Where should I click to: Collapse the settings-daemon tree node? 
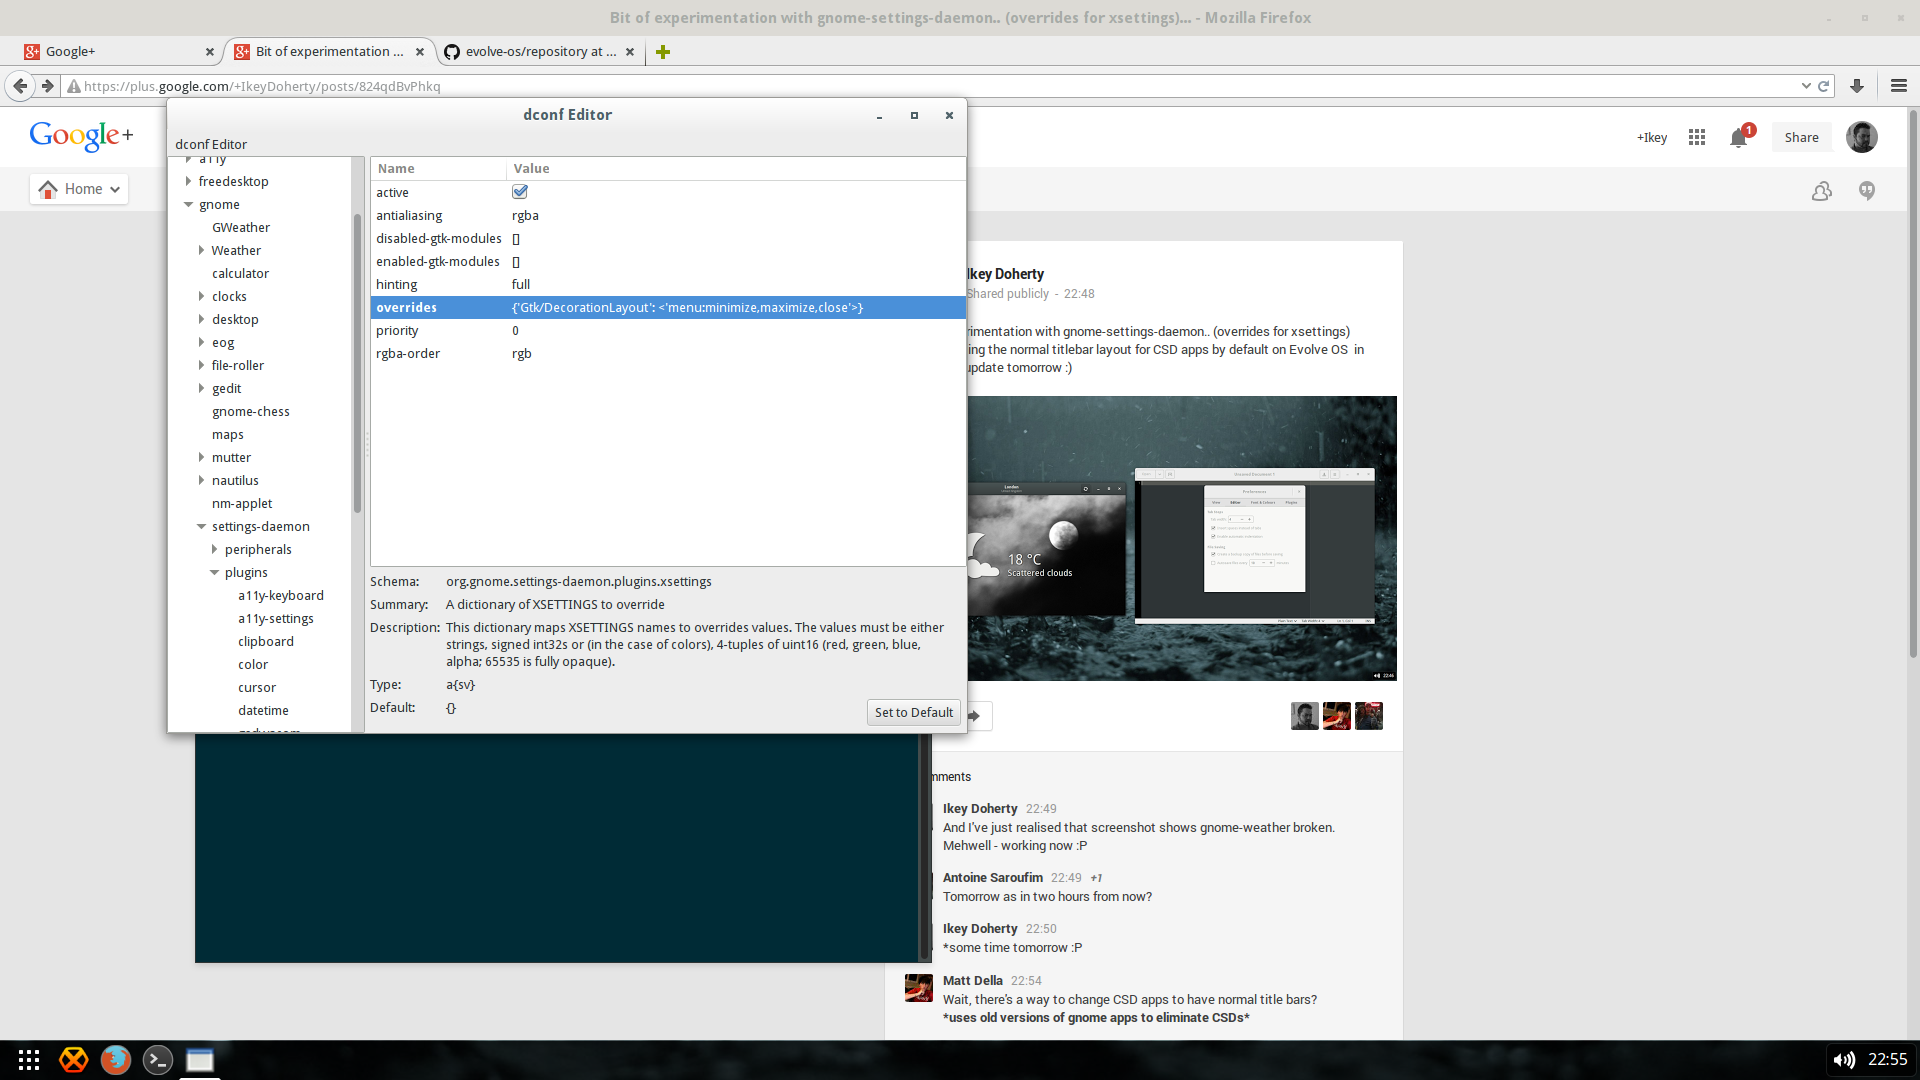[201, 526]
